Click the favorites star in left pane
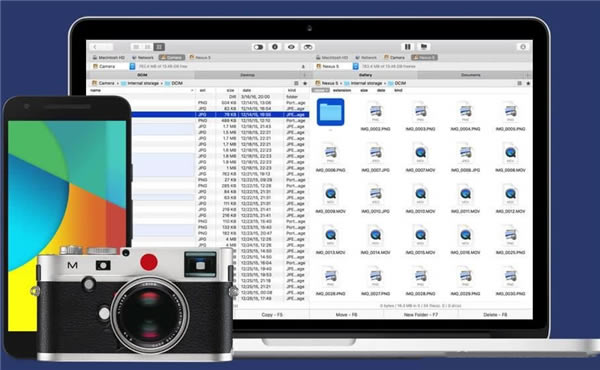The width and height of the screenshot is (600, 370). point(305,83)
